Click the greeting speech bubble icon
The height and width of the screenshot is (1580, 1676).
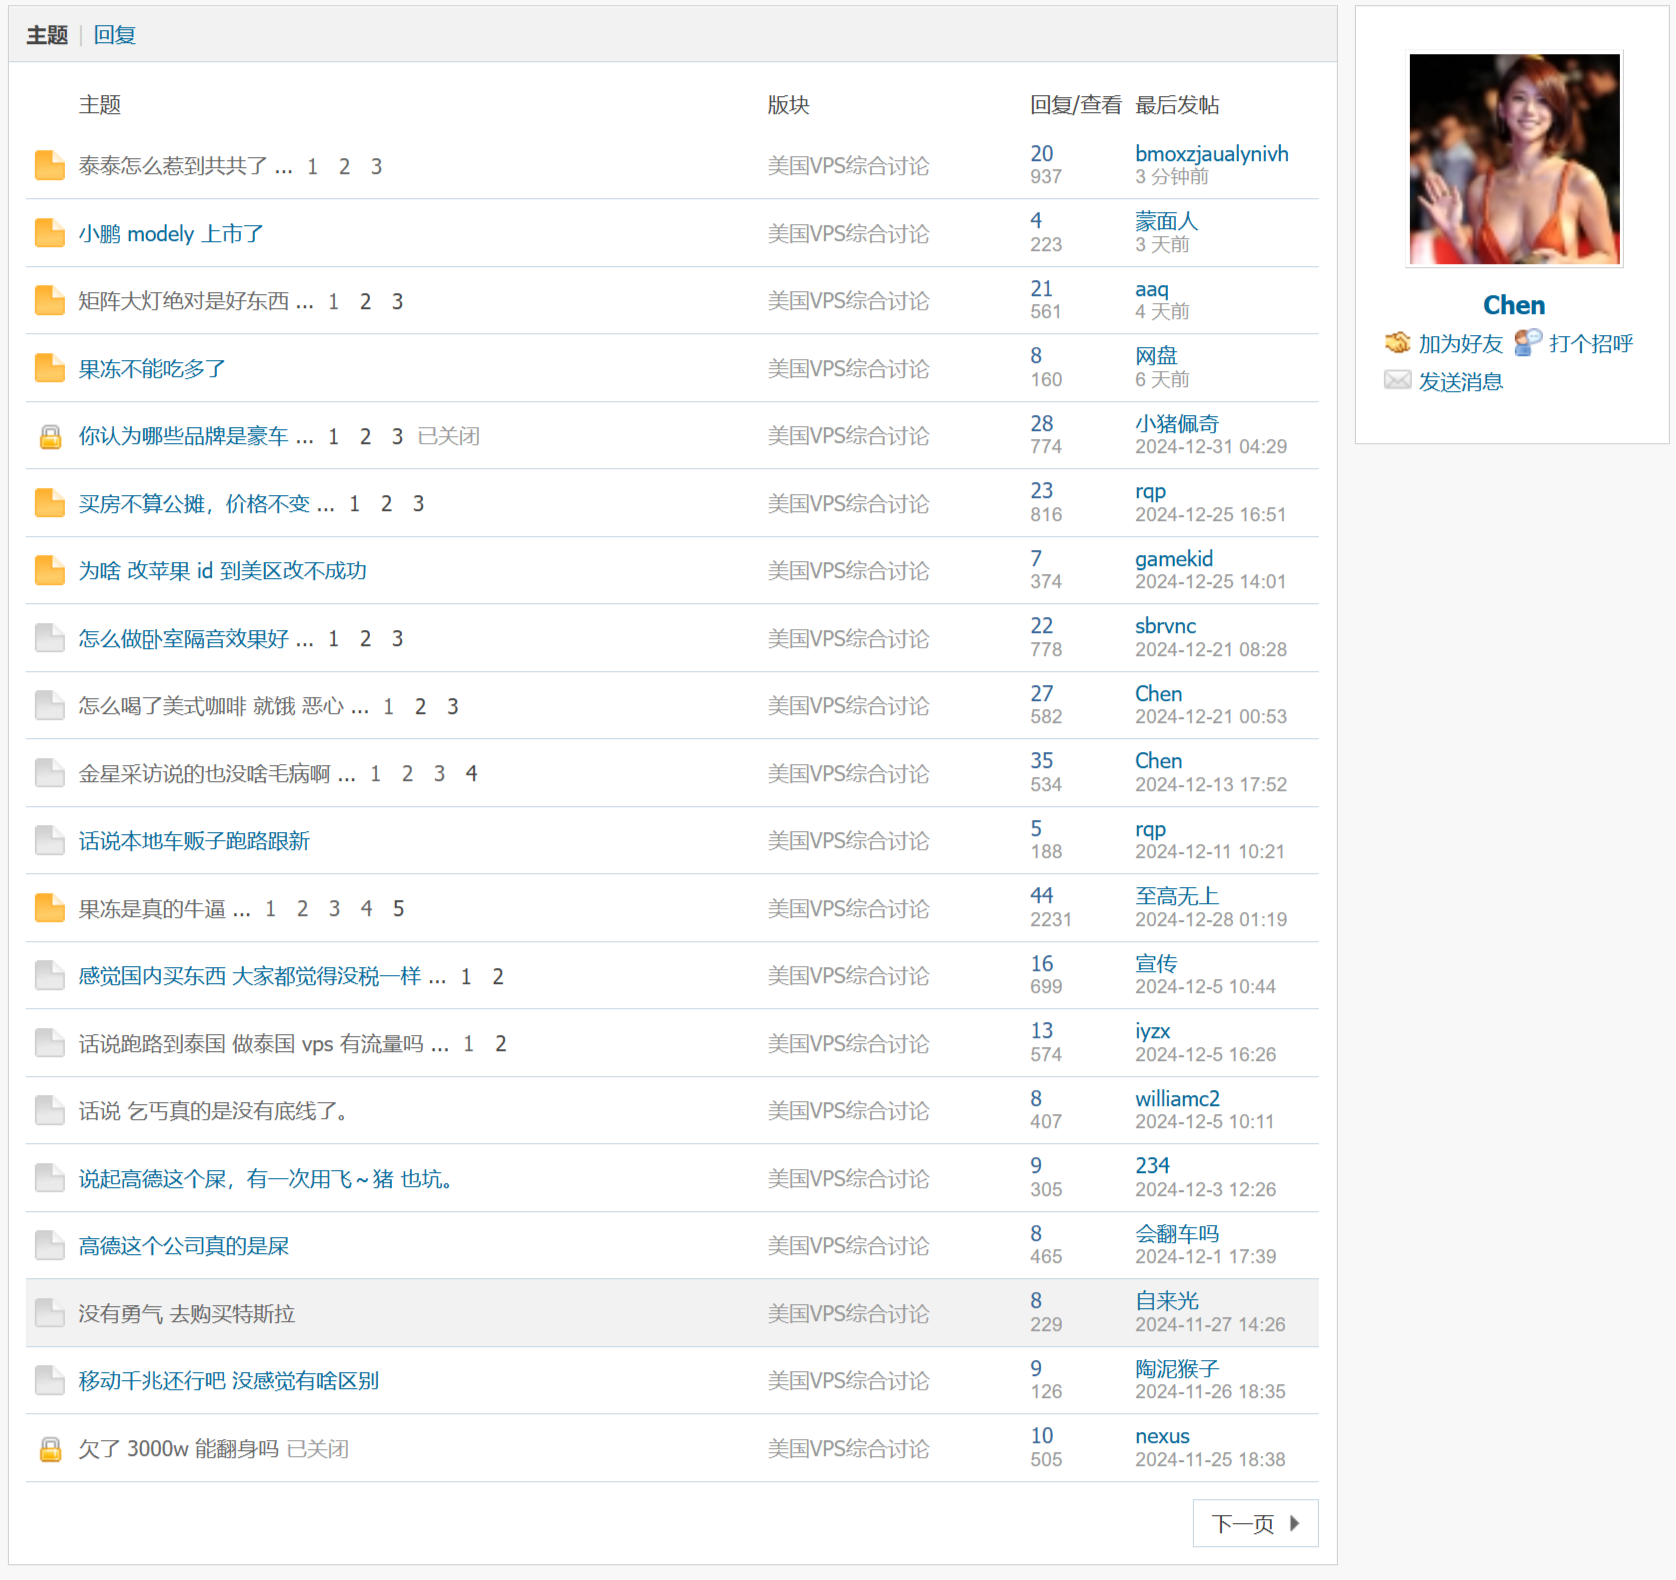pos(1527,343)
